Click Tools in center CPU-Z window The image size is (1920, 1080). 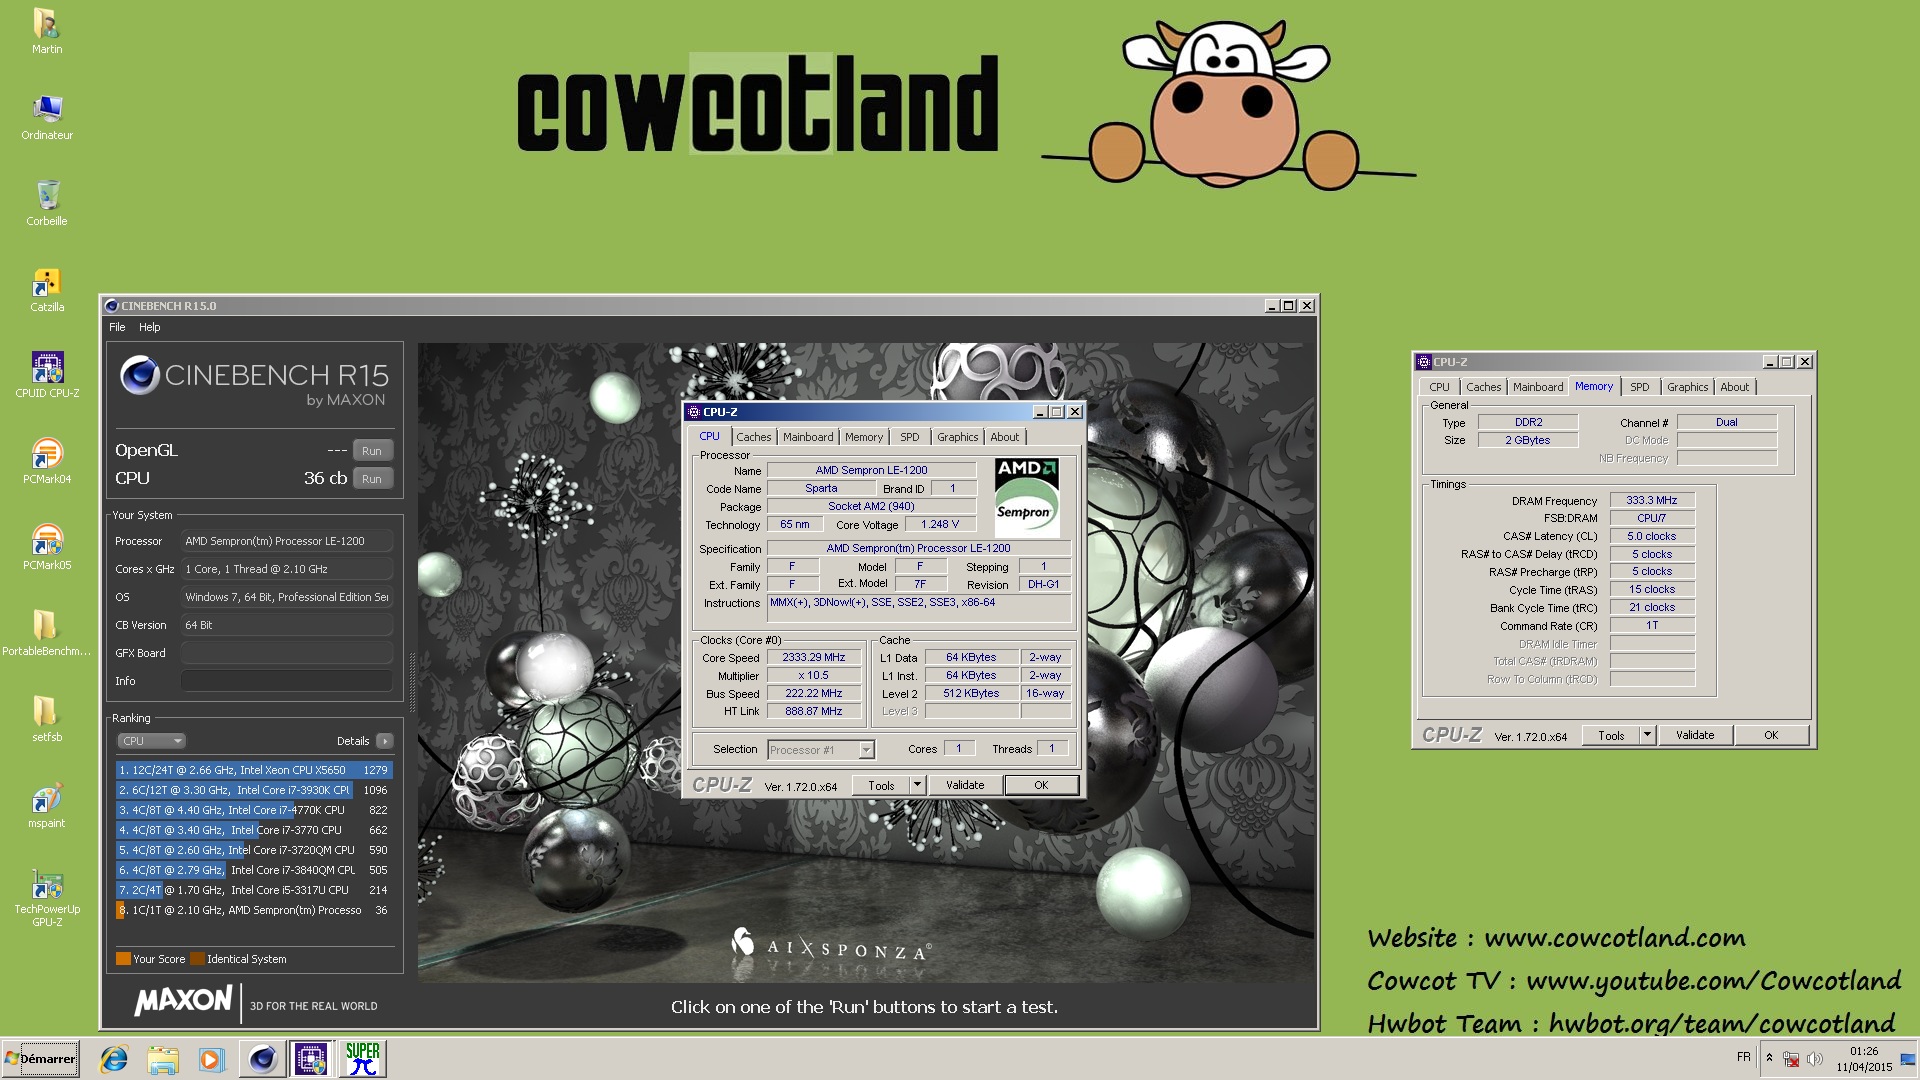pos(881,786)
